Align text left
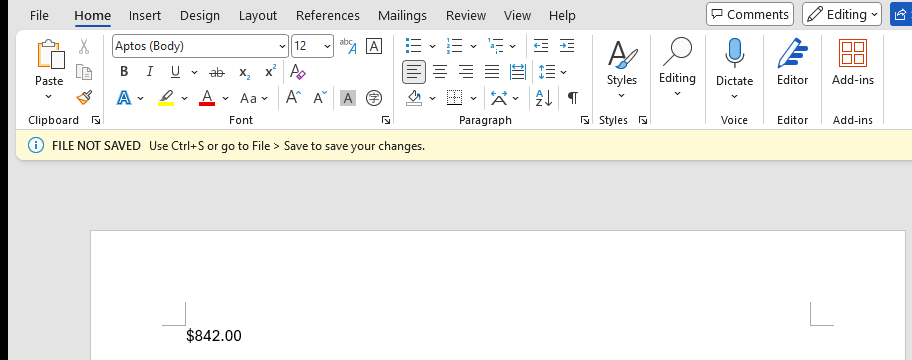Image resolution: width=912 pixels, height=360 pixels. pos(414,72)
